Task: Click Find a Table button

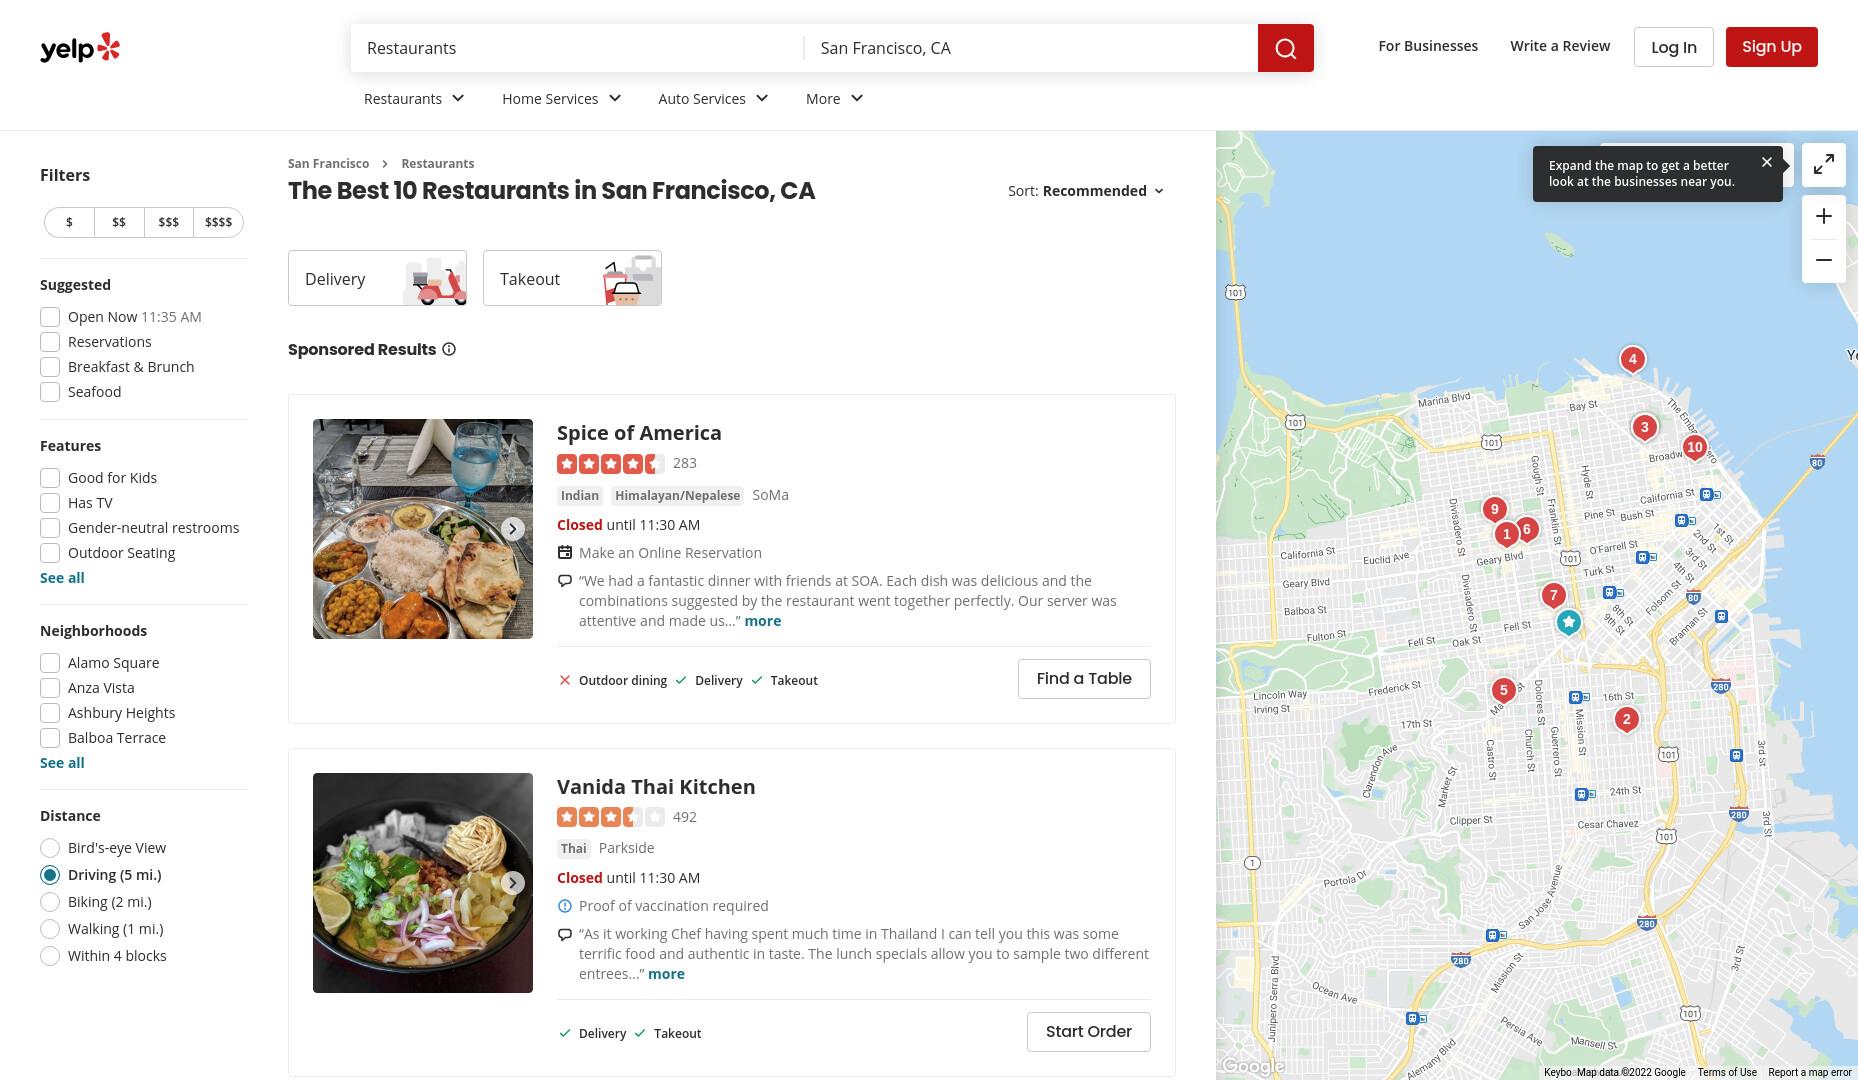Action: 1084,679
